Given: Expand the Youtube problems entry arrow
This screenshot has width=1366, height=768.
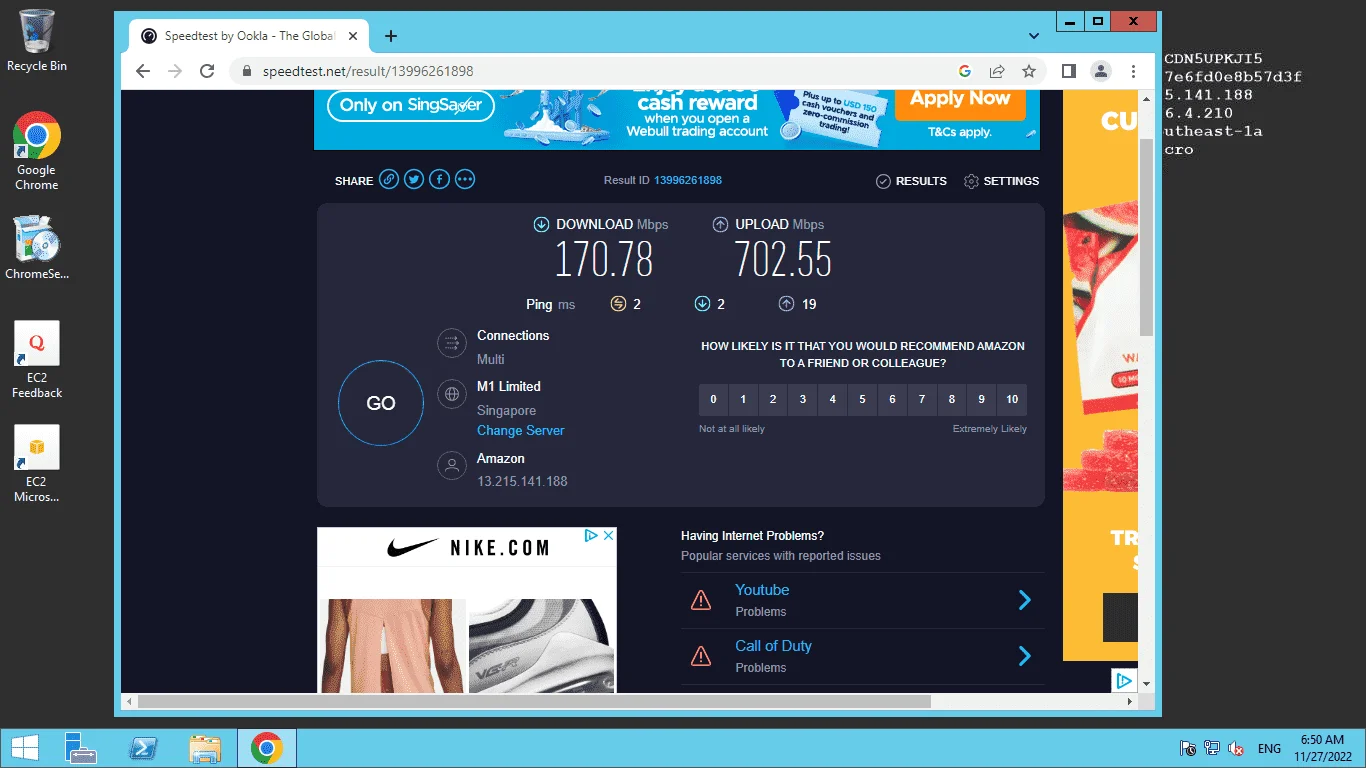Looking at the screenshot, I should click(x=1024, y=600).
